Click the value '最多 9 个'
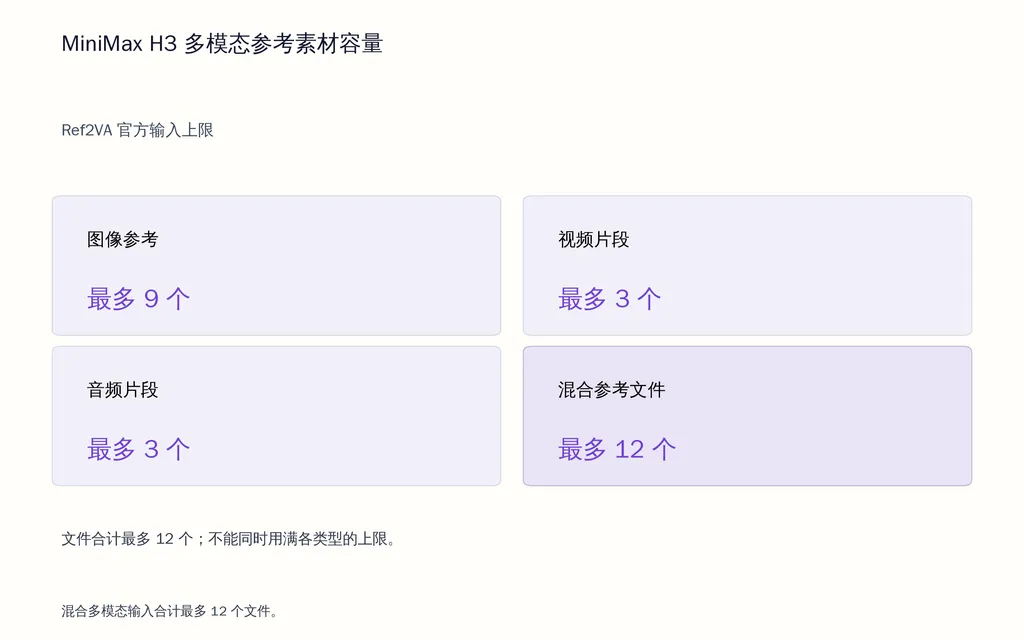This screenshot has width=1024, height=640. coord(138,299)
